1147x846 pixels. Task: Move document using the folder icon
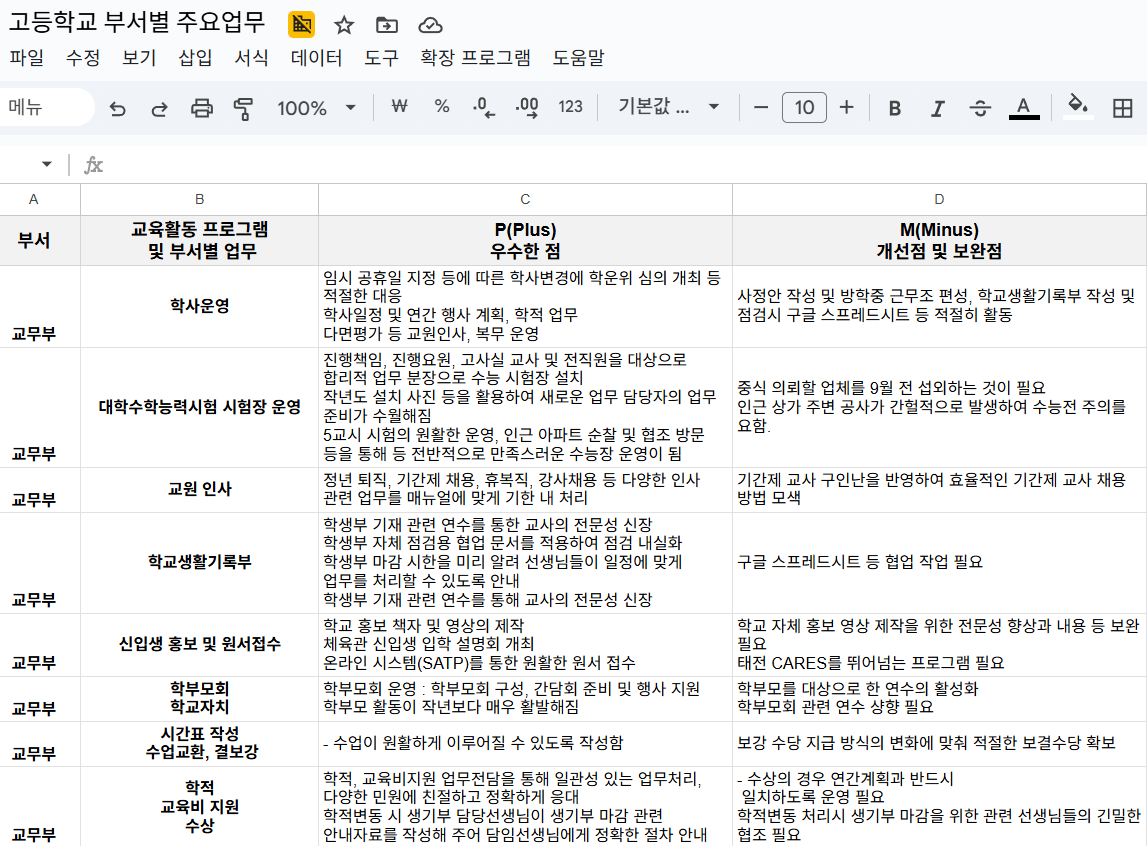[387, 25]
